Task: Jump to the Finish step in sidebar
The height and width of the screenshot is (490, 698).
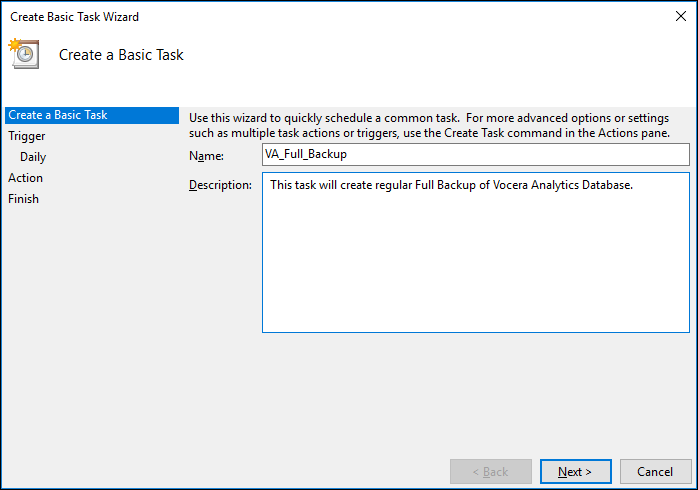Action: 24,199
